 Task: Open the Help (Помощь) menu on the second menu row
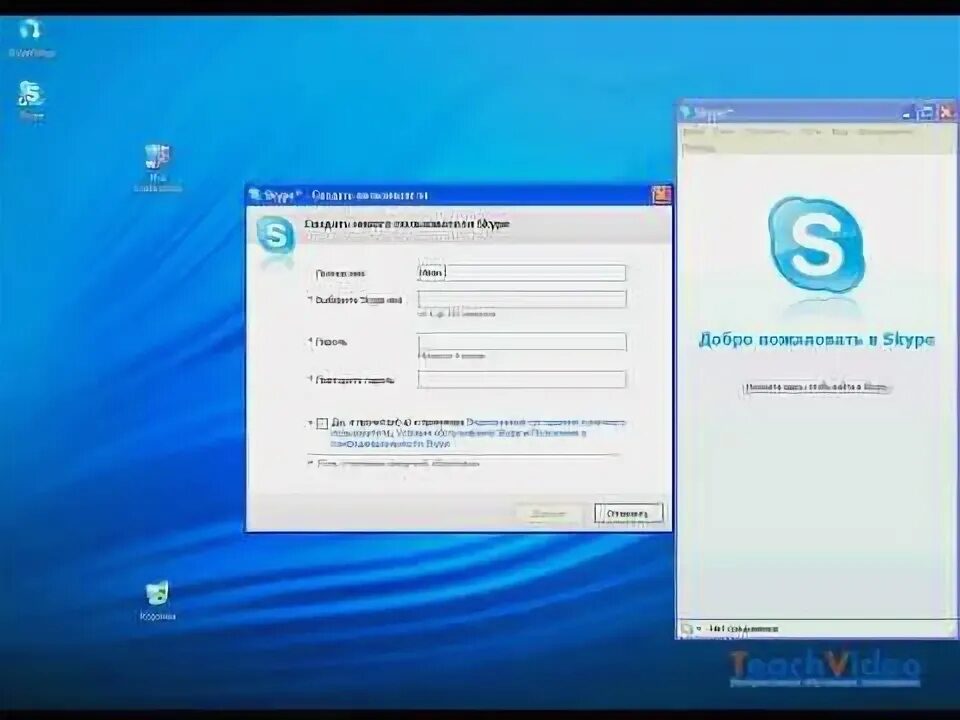[x=698, y=147]
